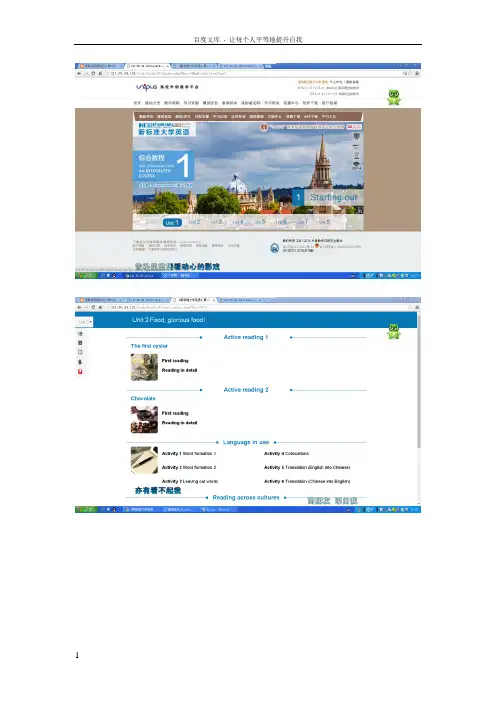Click the Windows Start button in lower screenshot
The image size is (496, 702).
coord(86,509)
